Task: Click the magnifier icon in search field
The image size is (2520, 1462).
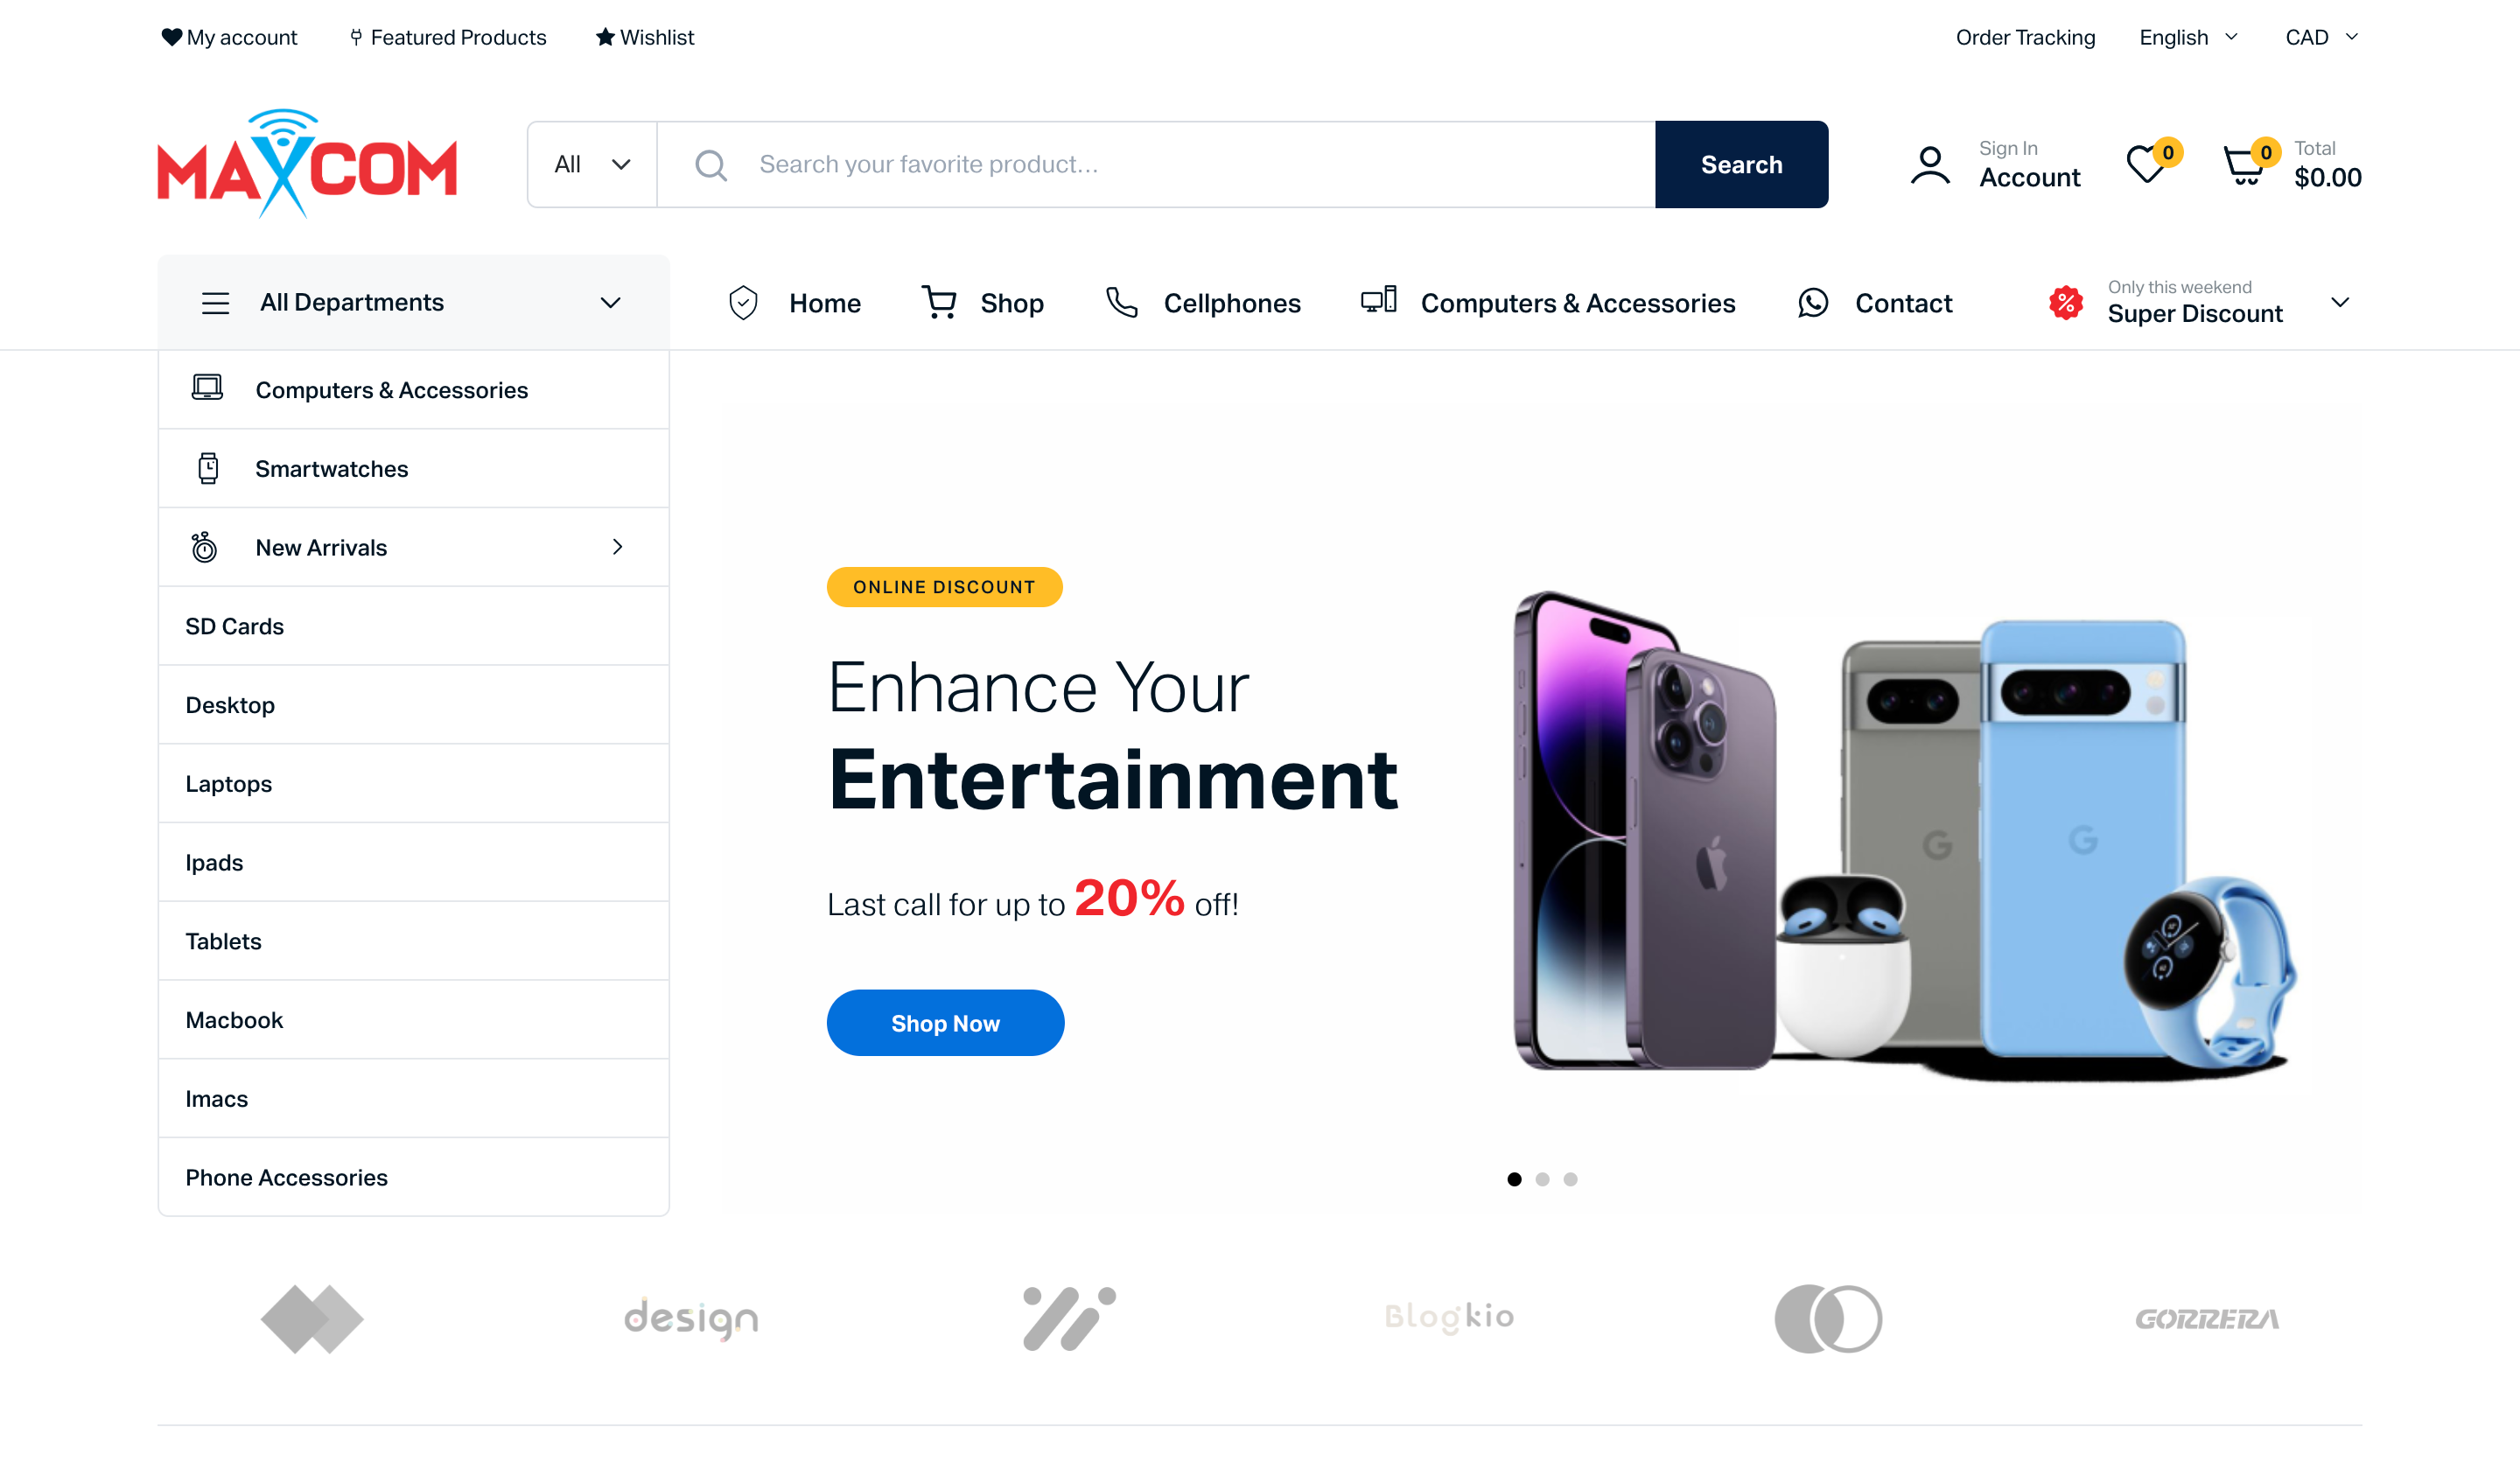Action: click(x=710, y=165)
